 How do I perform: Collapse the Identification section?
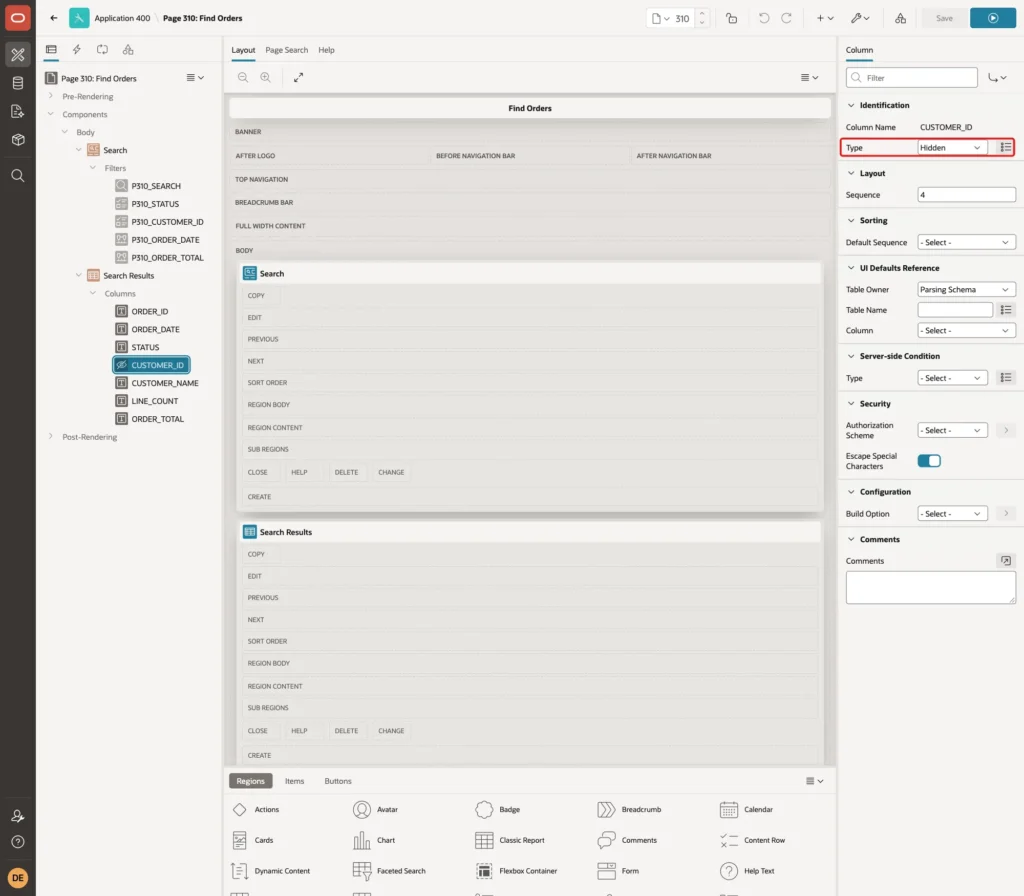850,105
